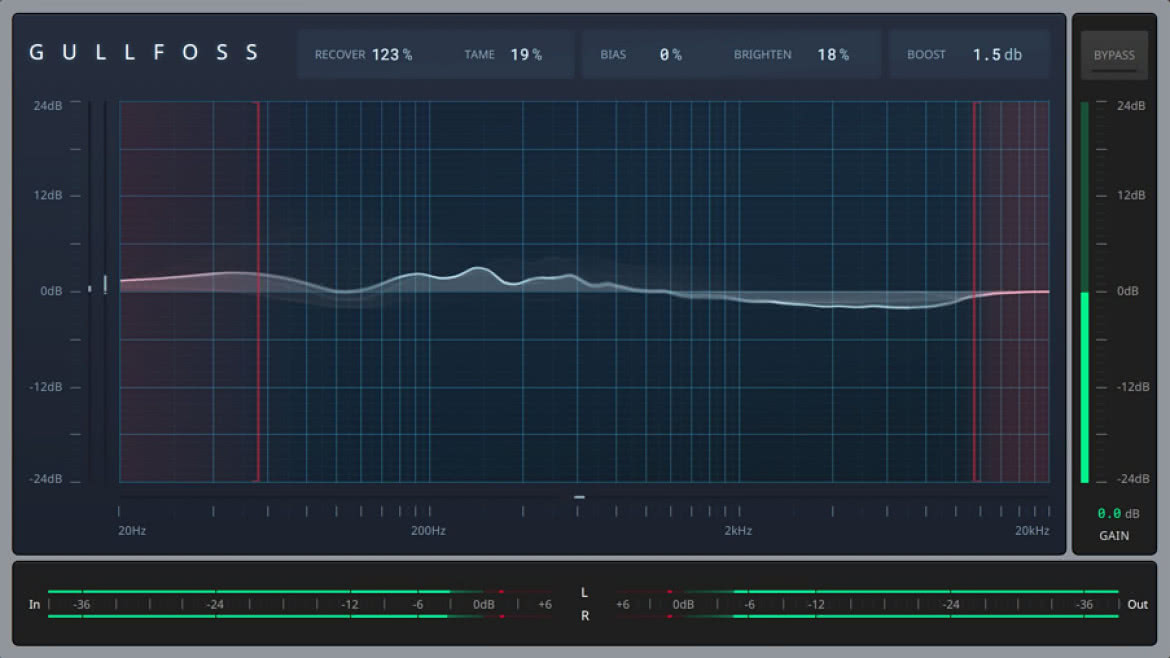This screenshot has width=1170, height=658.
Task: Click the 200Hz frequency axis label
Action: coord(428,530)
